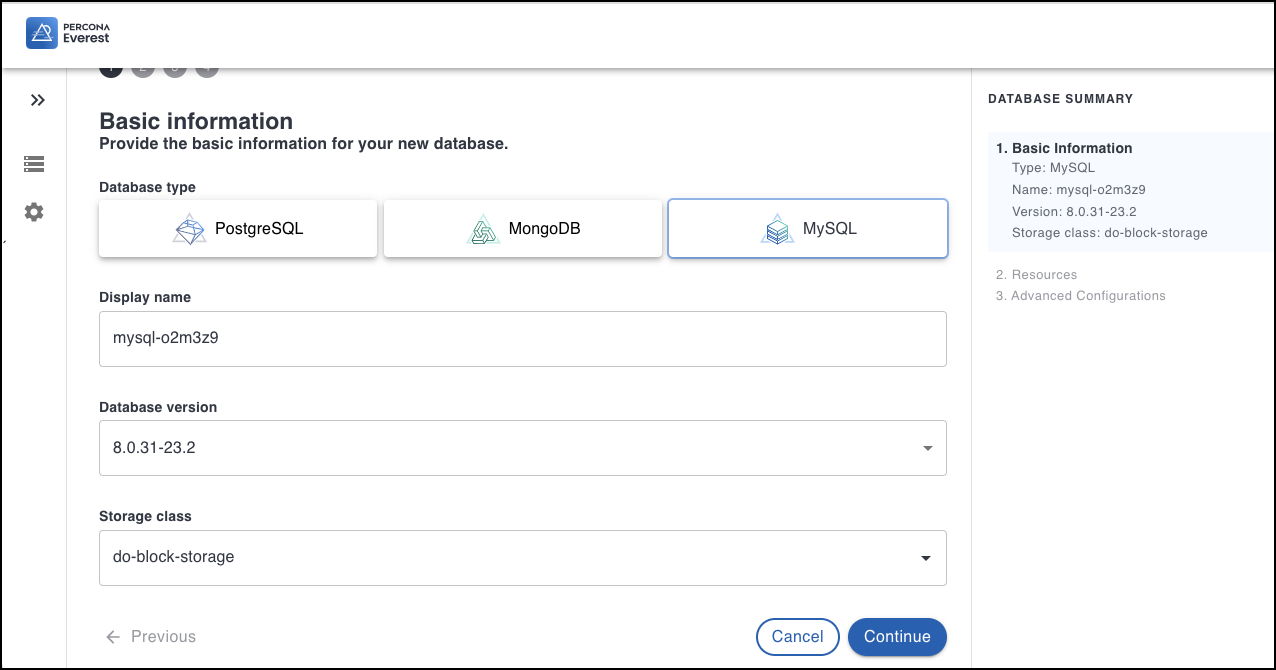This screenshot has height=670, width=1276.
Task: Choose PostgreSQL as the database type
Action: (x=237, y=228)
